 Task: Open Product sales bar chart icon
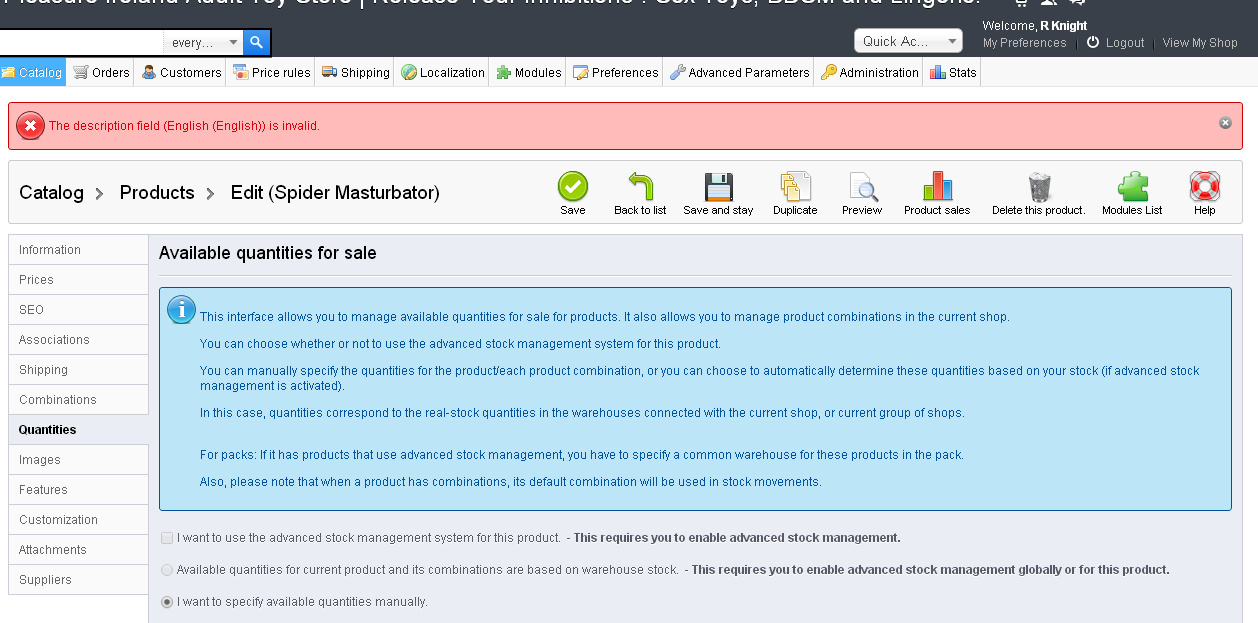point(937,186)
